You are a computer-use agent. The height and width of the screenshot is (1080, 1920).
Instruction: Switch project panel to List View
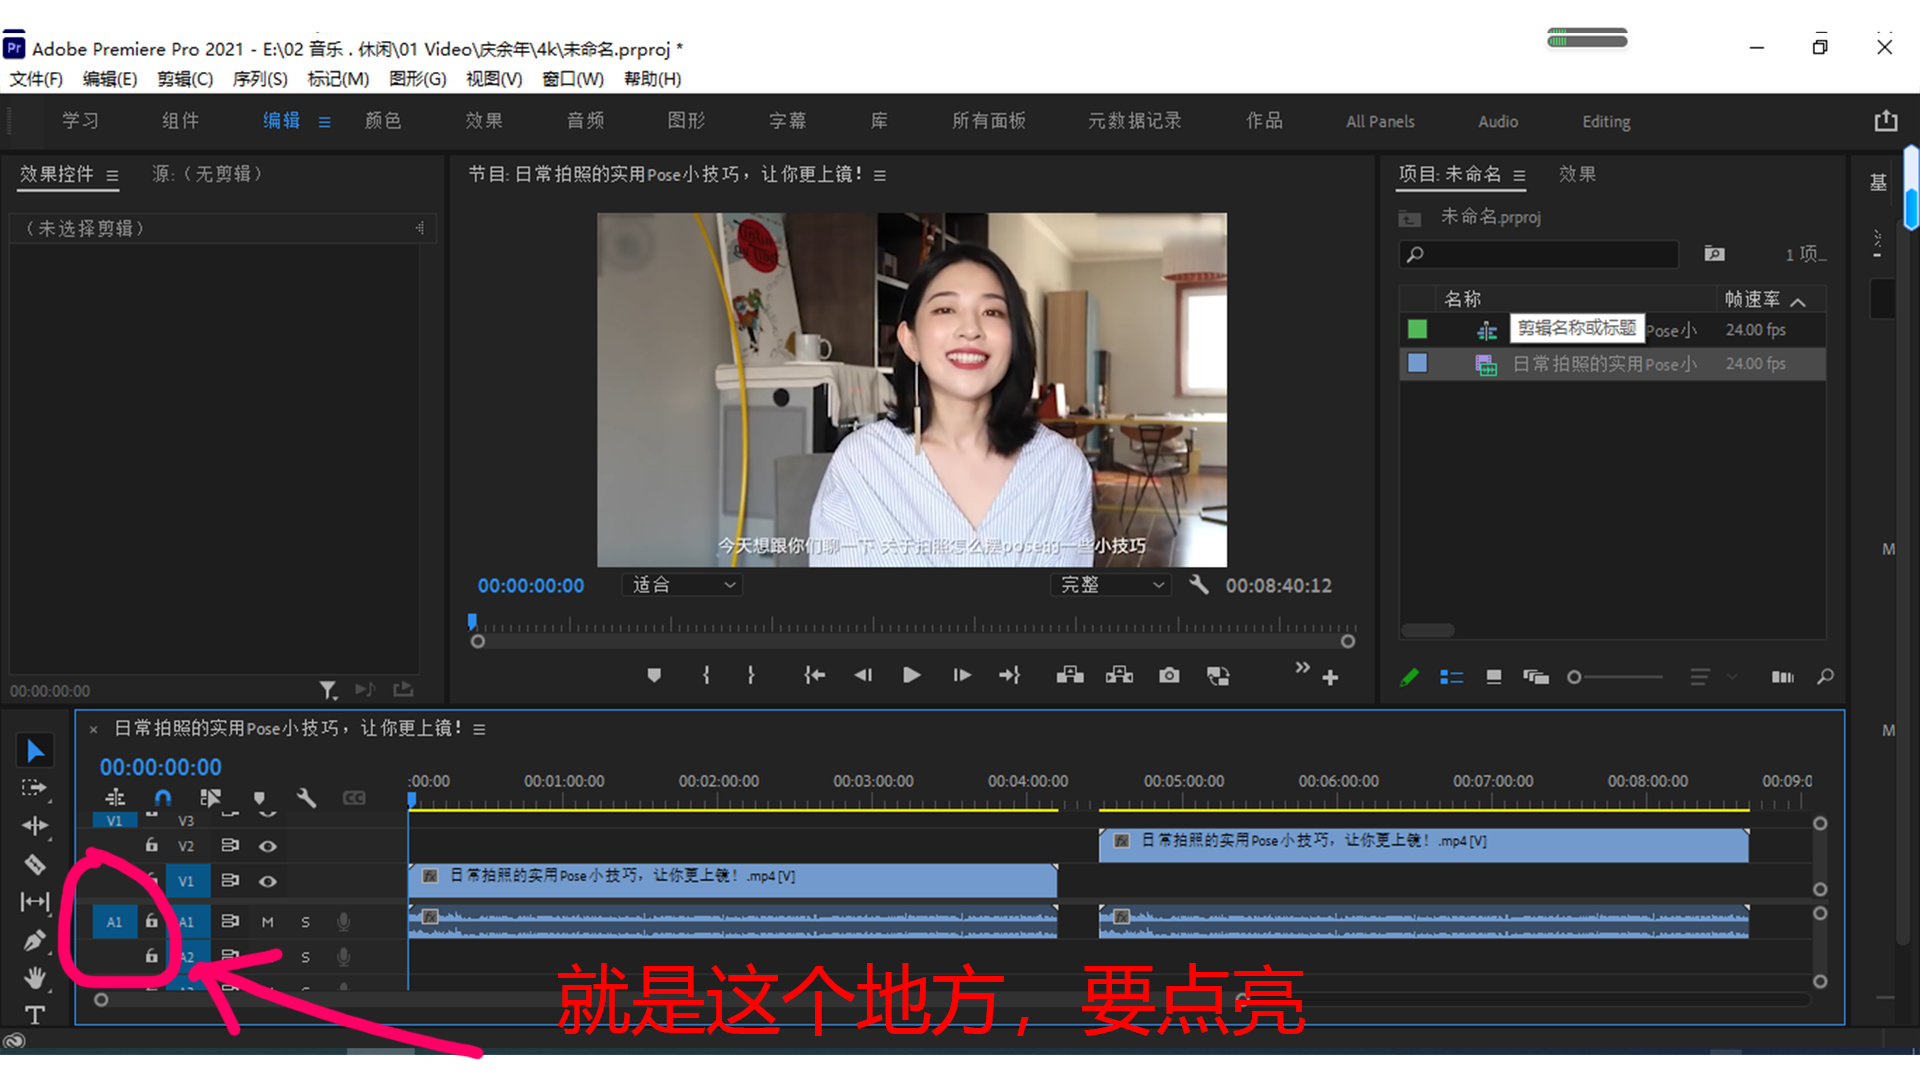coord(1451,677)
